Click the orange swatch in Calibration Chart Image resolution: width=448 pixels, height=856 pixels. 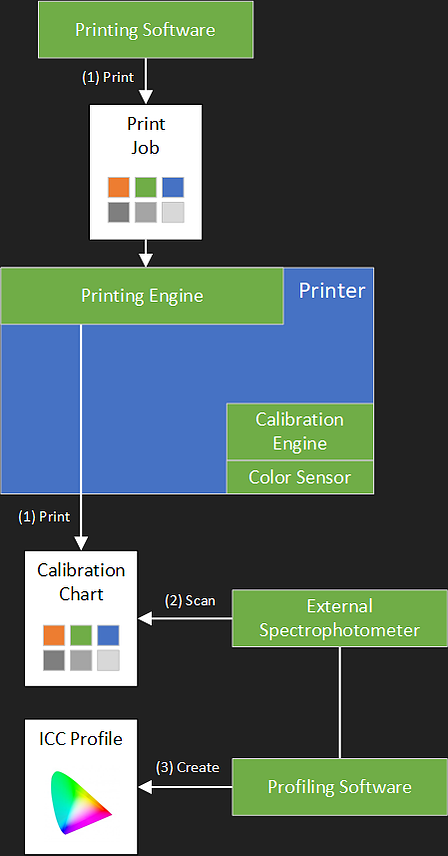tap(54, 635)
